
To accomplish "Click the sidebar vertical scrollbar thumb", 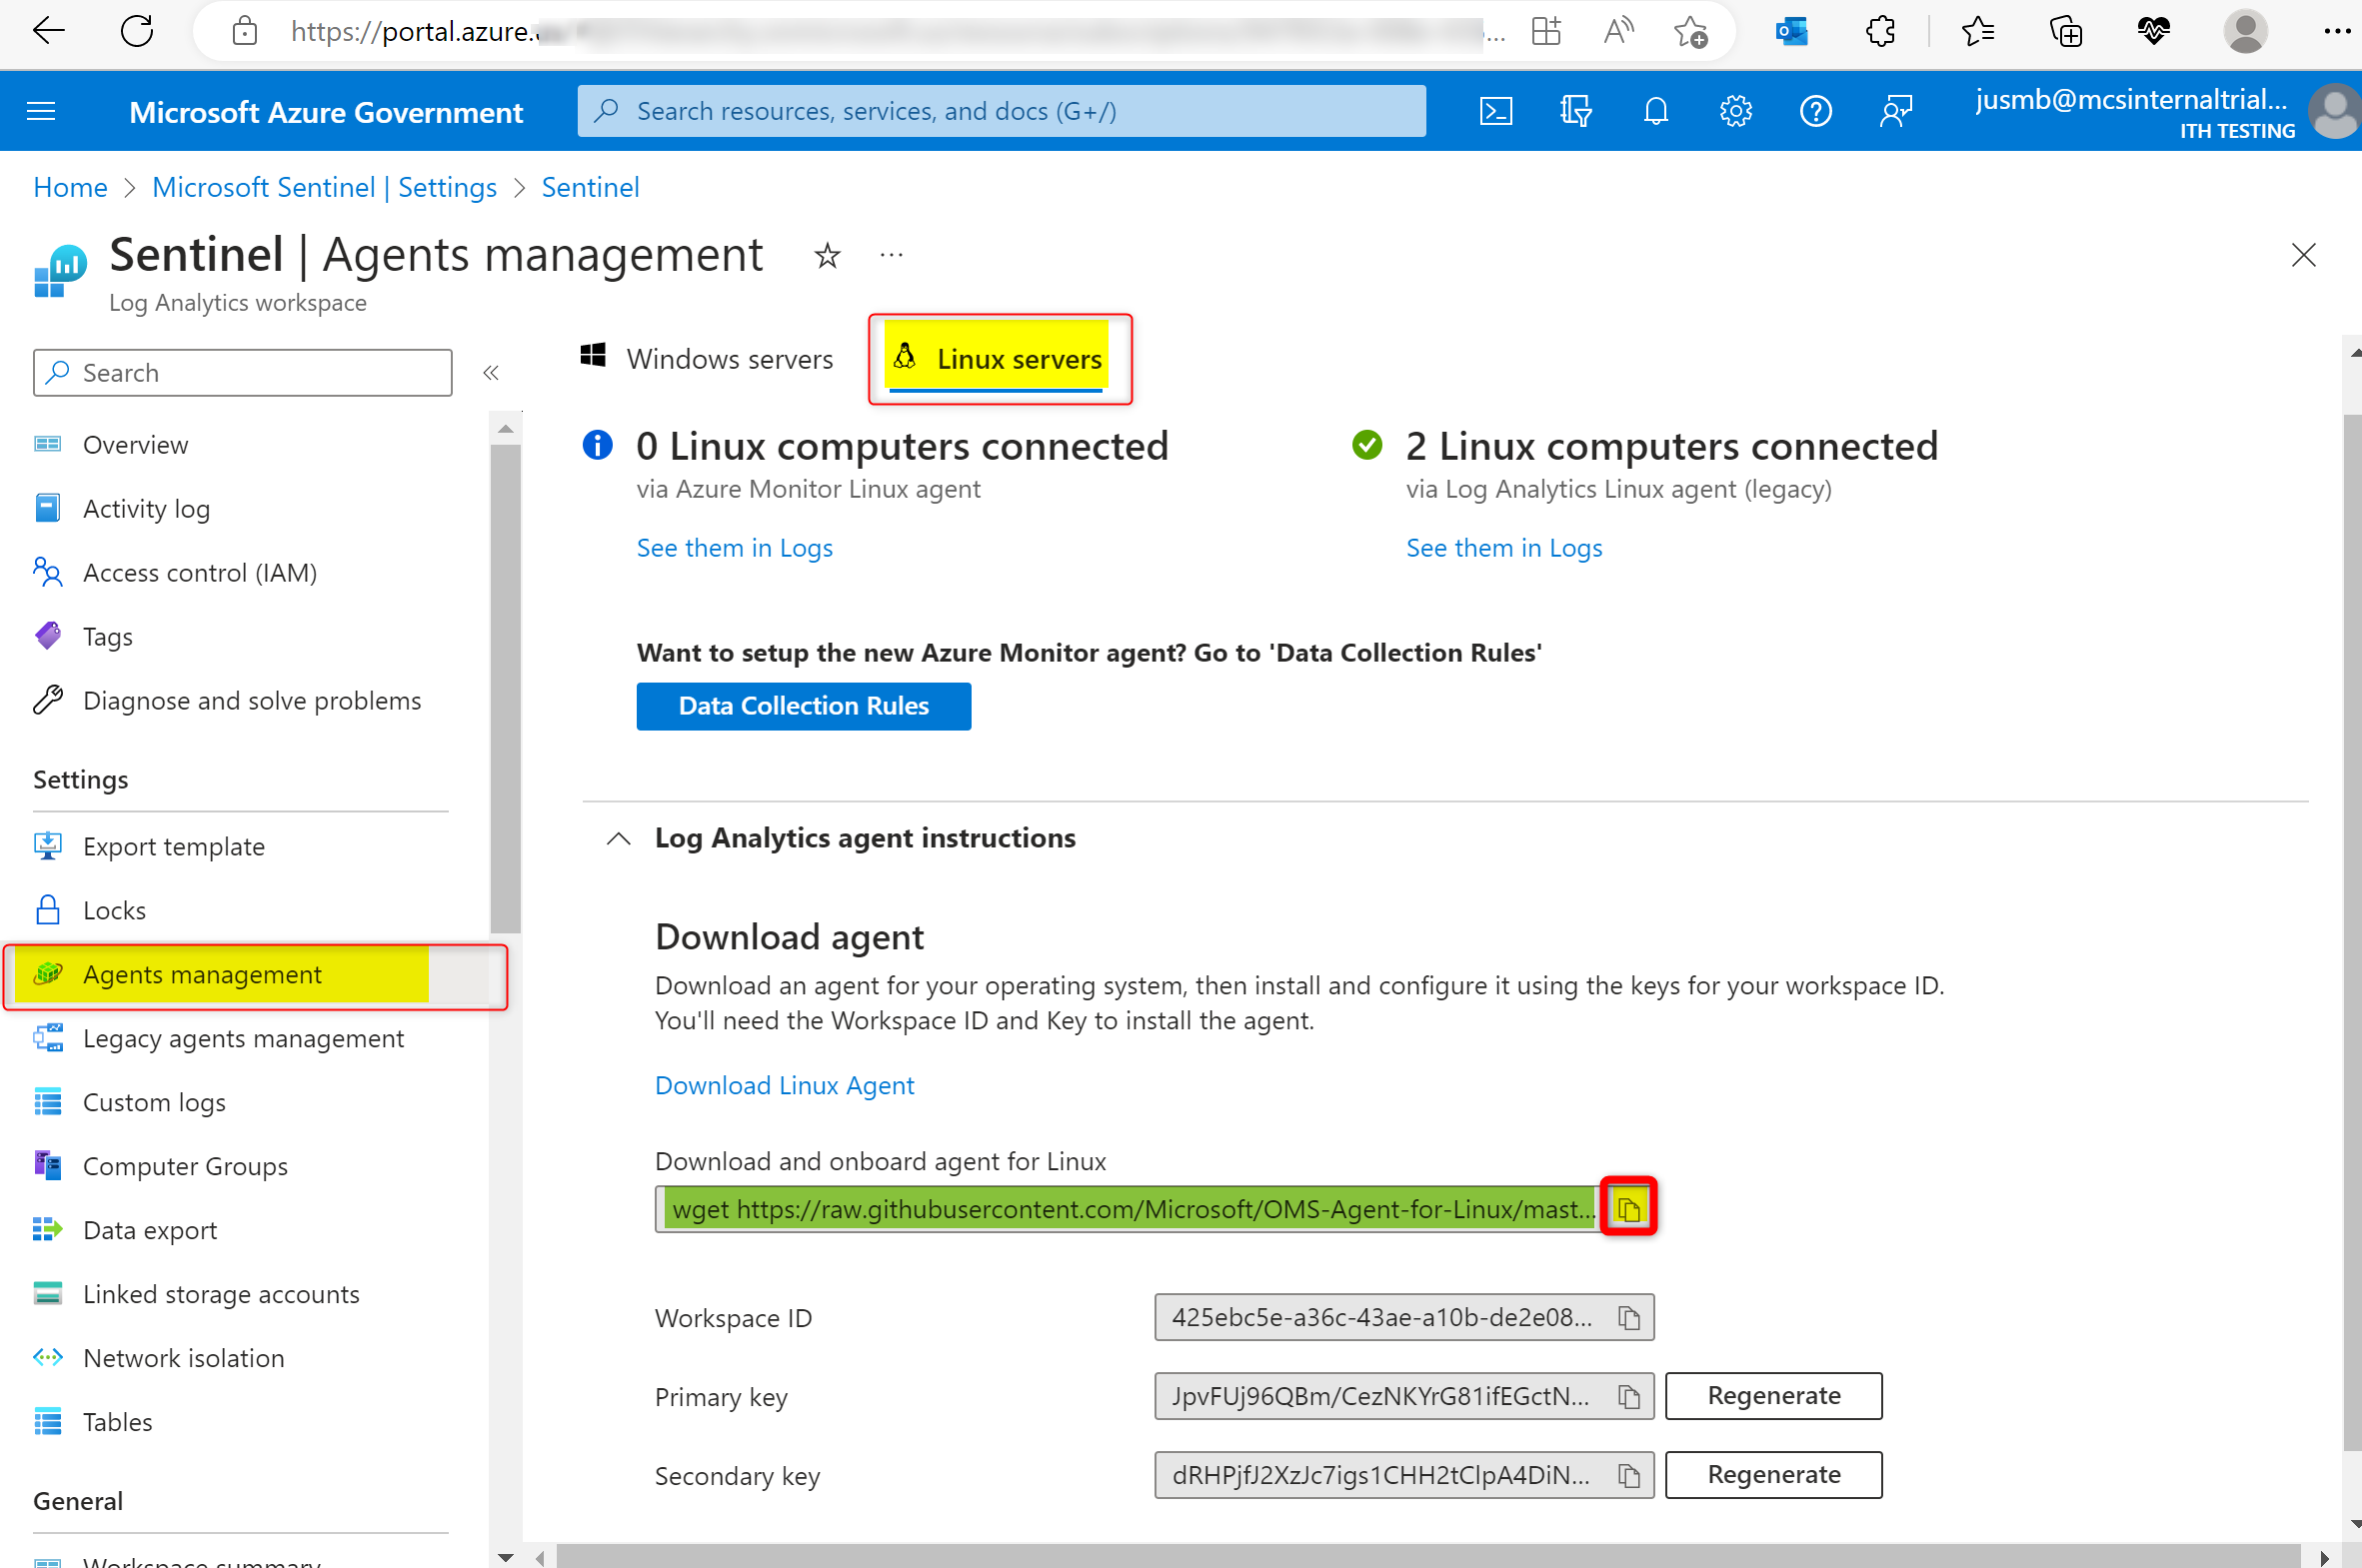I will point(506,688).
